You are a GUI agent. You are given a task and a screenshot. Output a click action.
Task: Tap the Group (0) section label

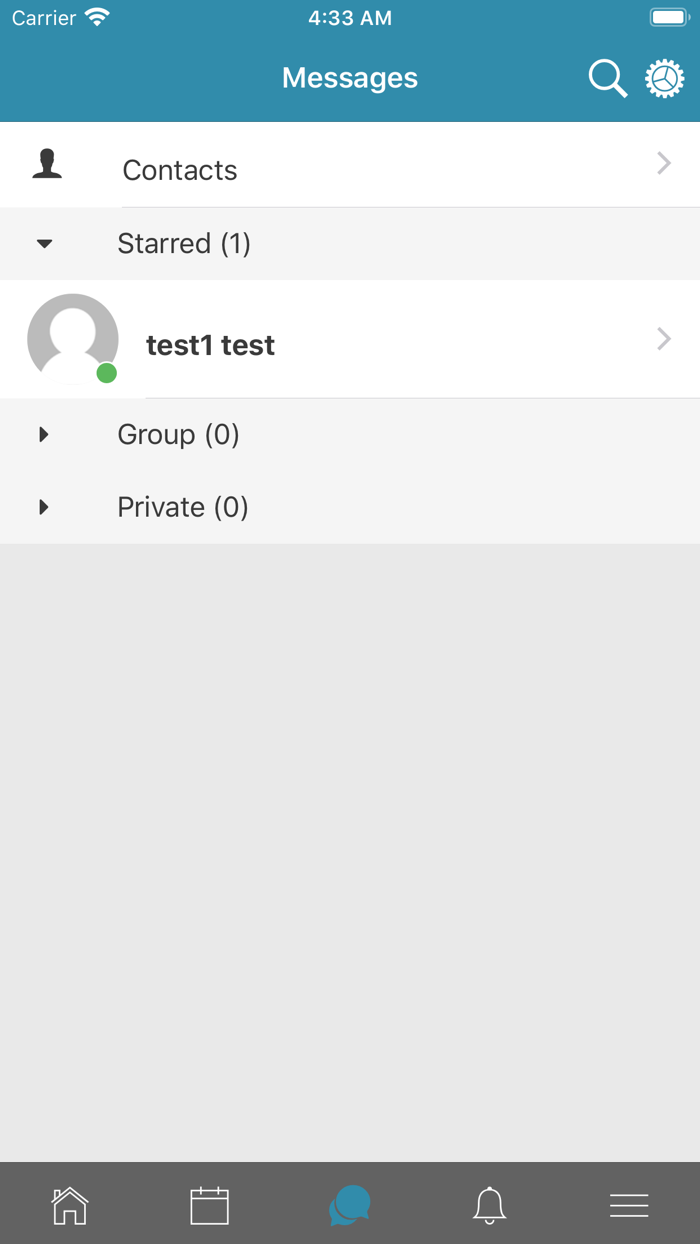pyautogui.click(x=178, y=434)
